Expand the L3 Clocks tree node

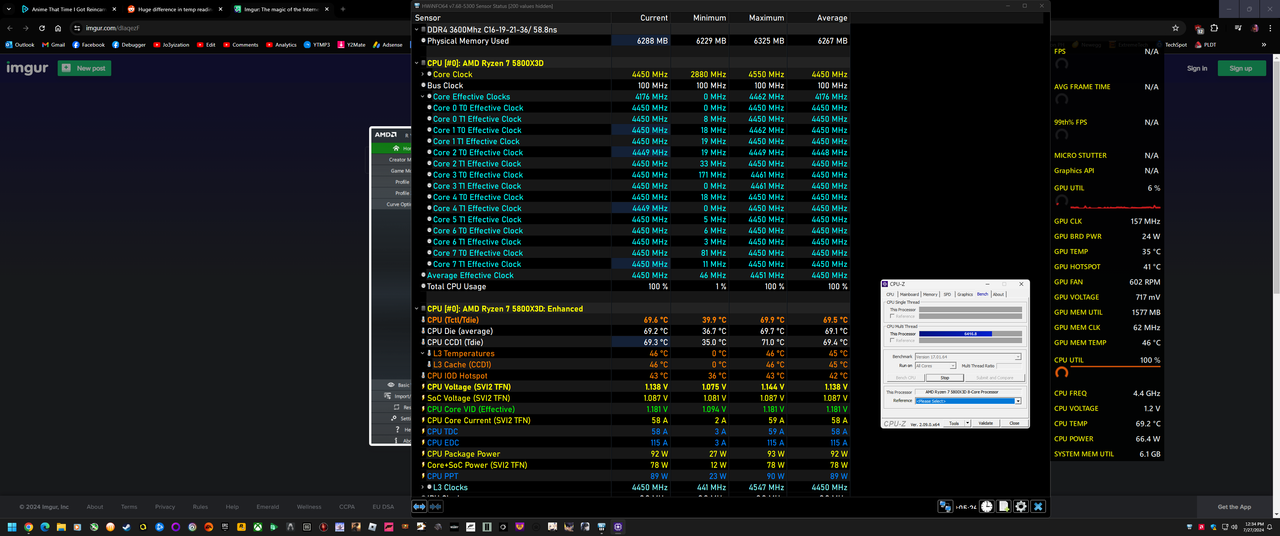(424, 488)
